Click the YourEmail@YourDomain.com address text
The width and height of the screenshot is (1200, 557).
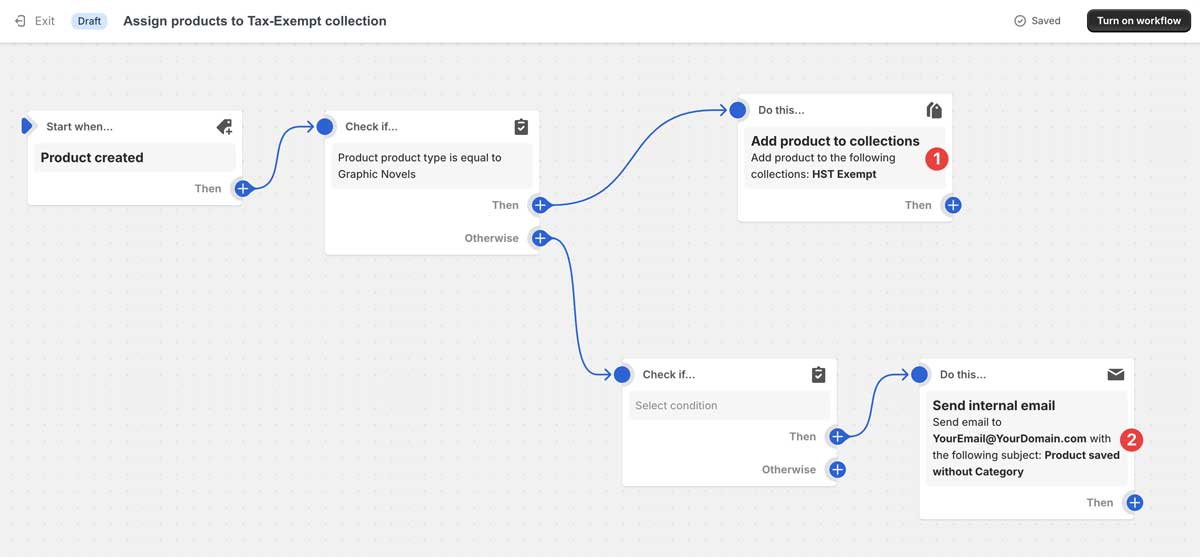point(1009,438)
